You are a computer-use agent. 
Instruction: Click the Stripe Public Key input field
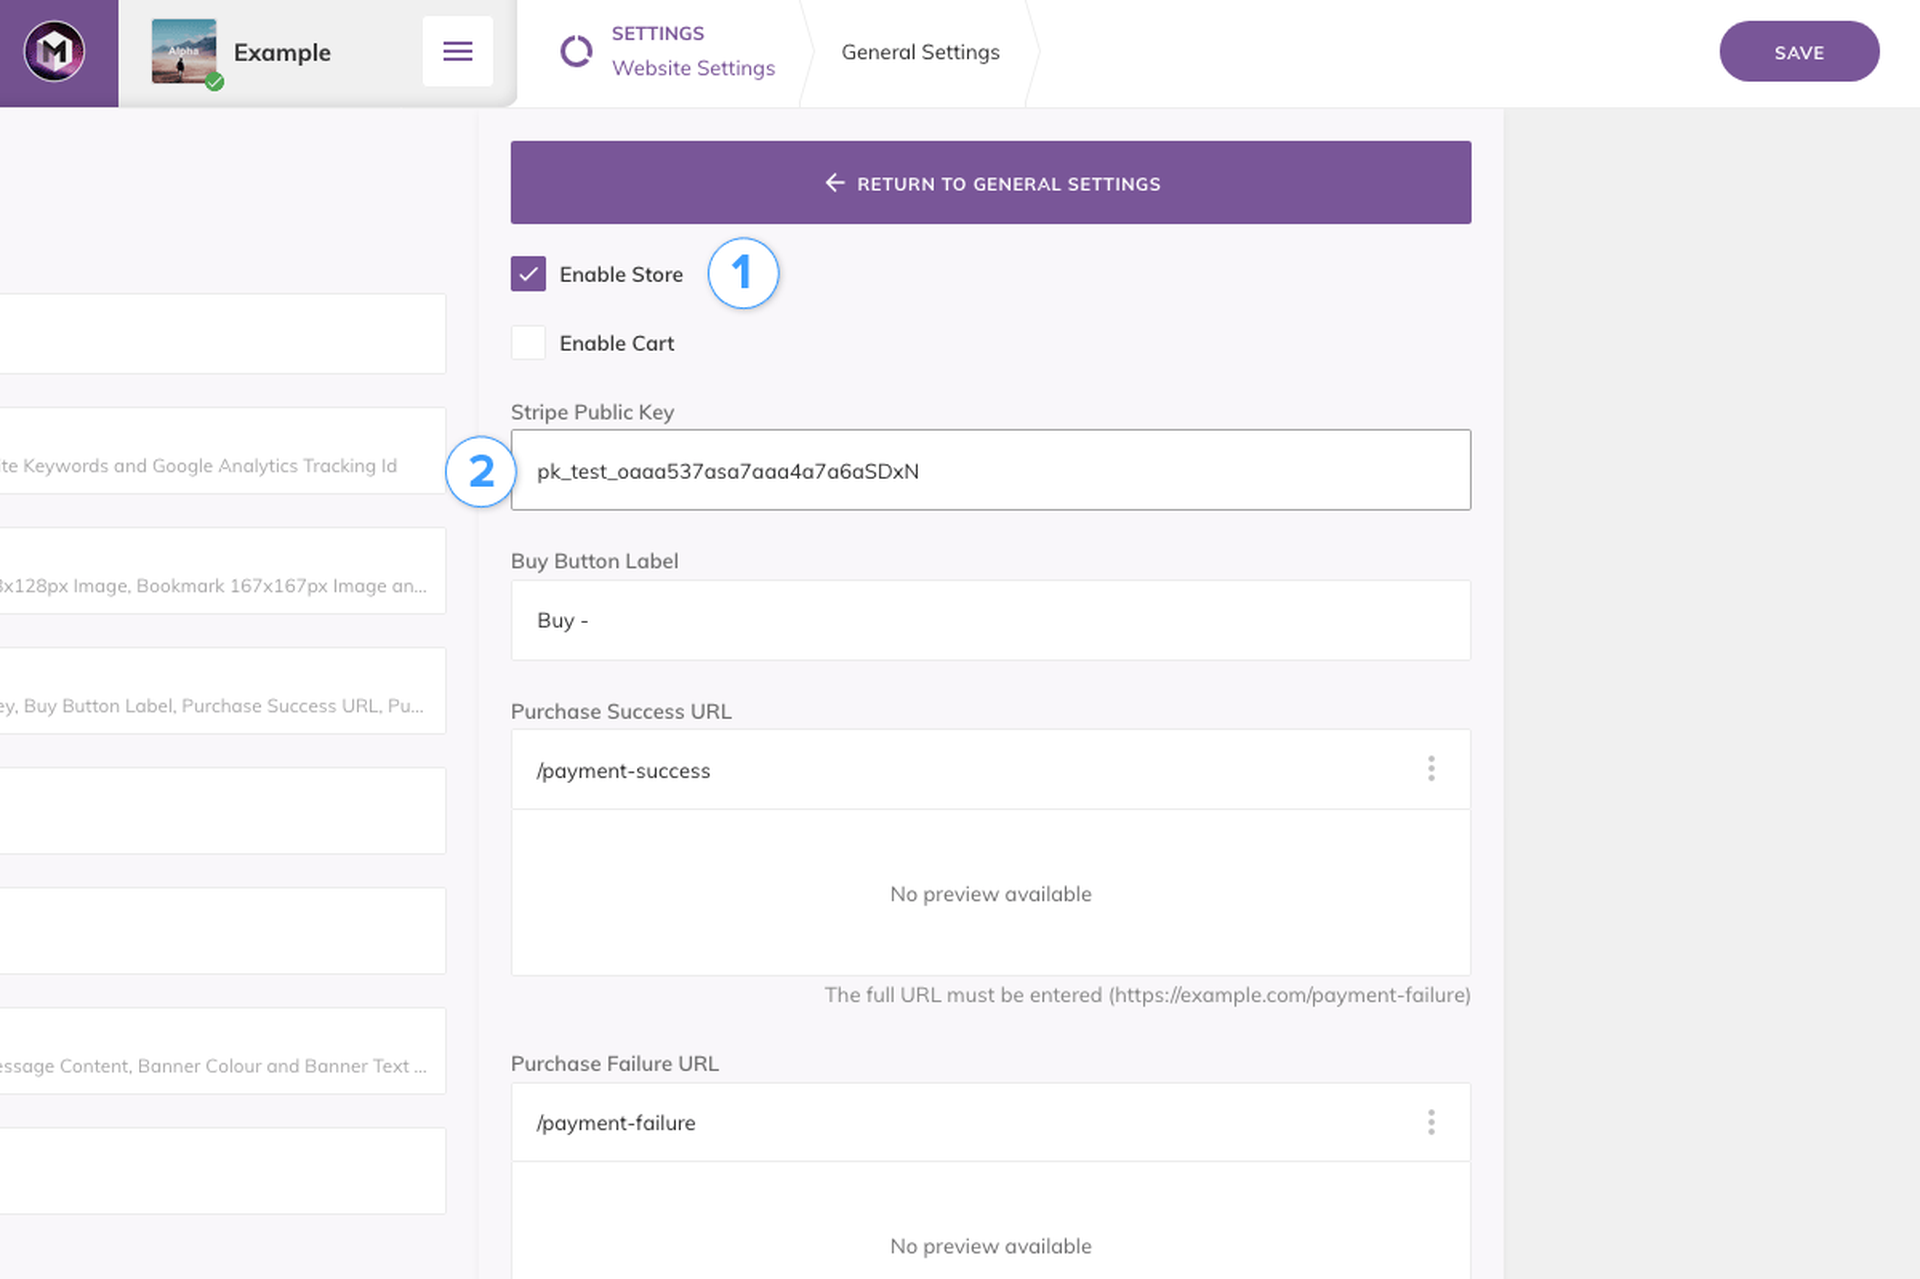(990, 470)
